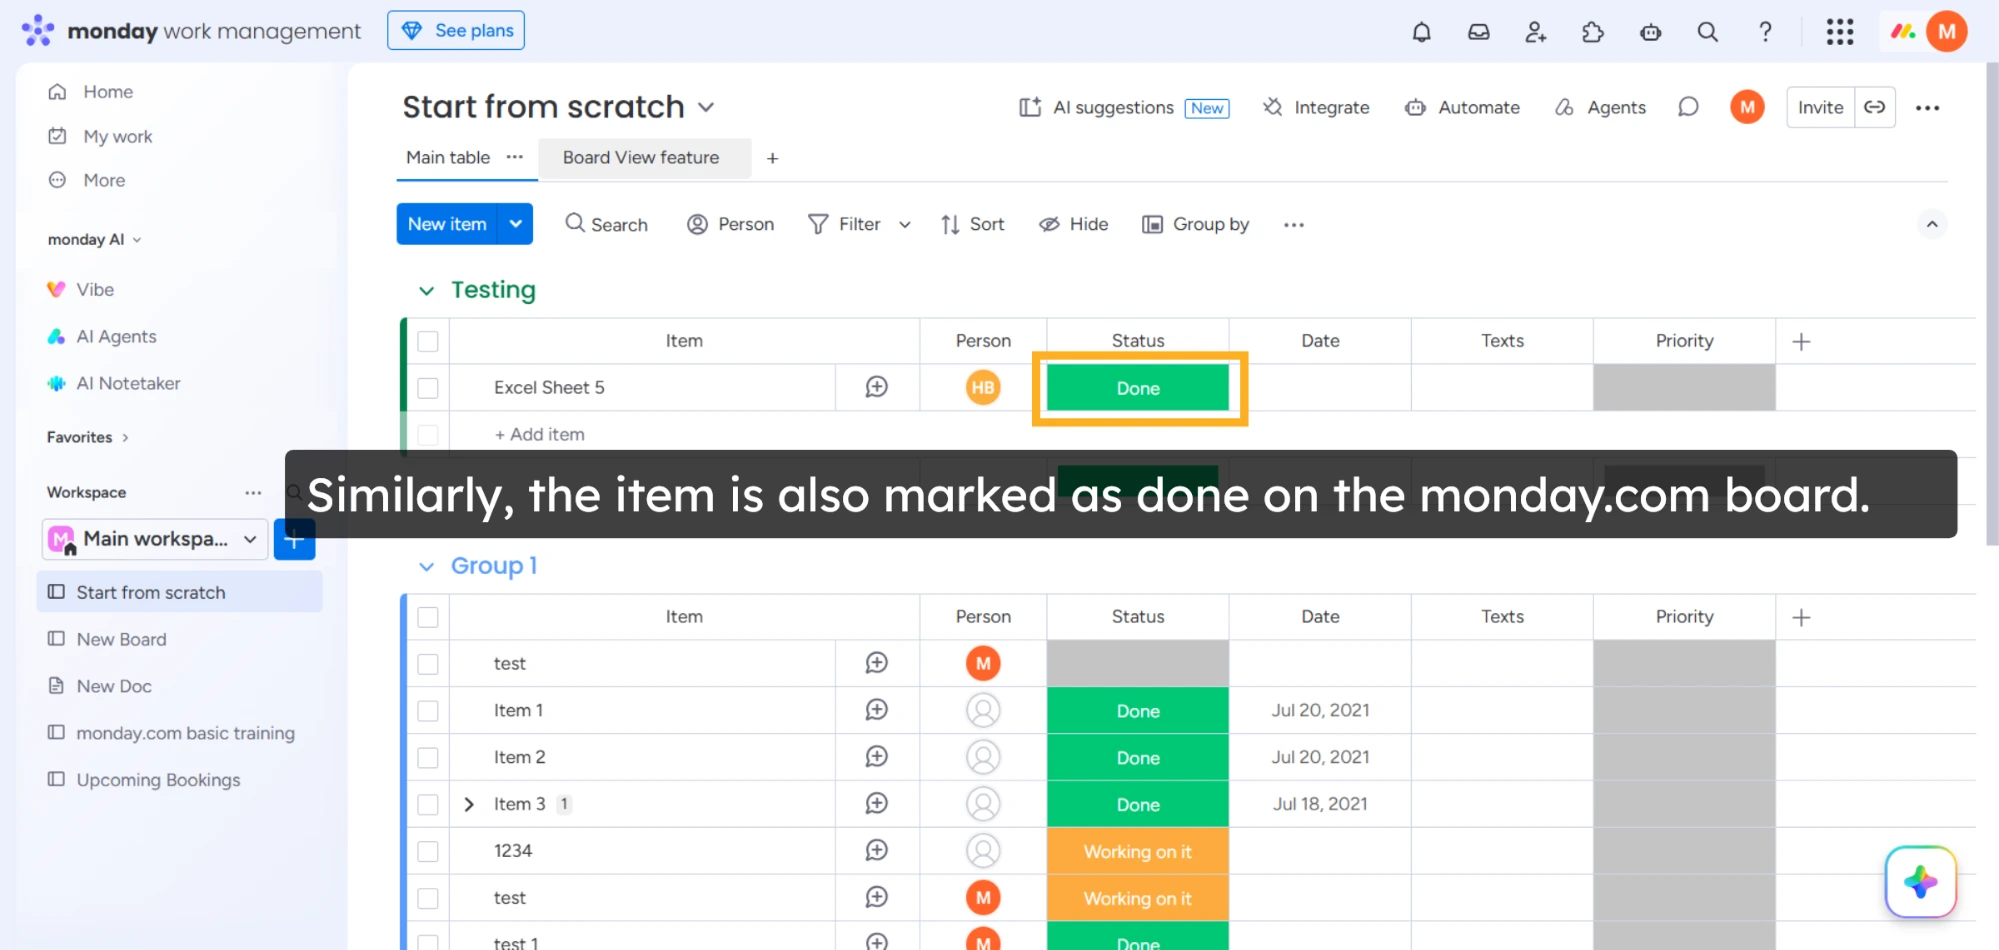The image size is (1999, 950).
Task: Tick the Excel Sheet 5 checkbox
Action: 428,388
